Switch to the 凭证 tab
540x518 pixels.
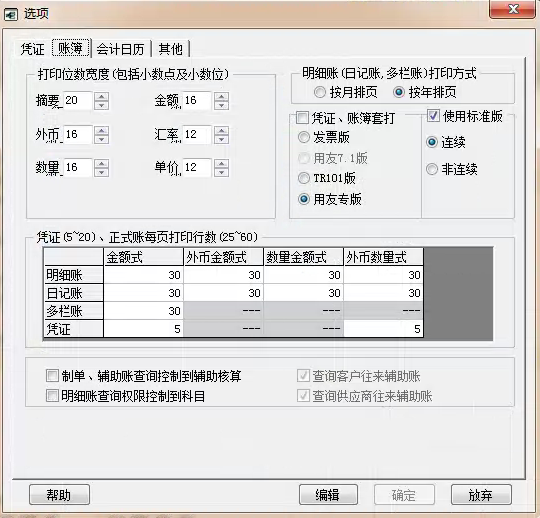click(32, 49)
